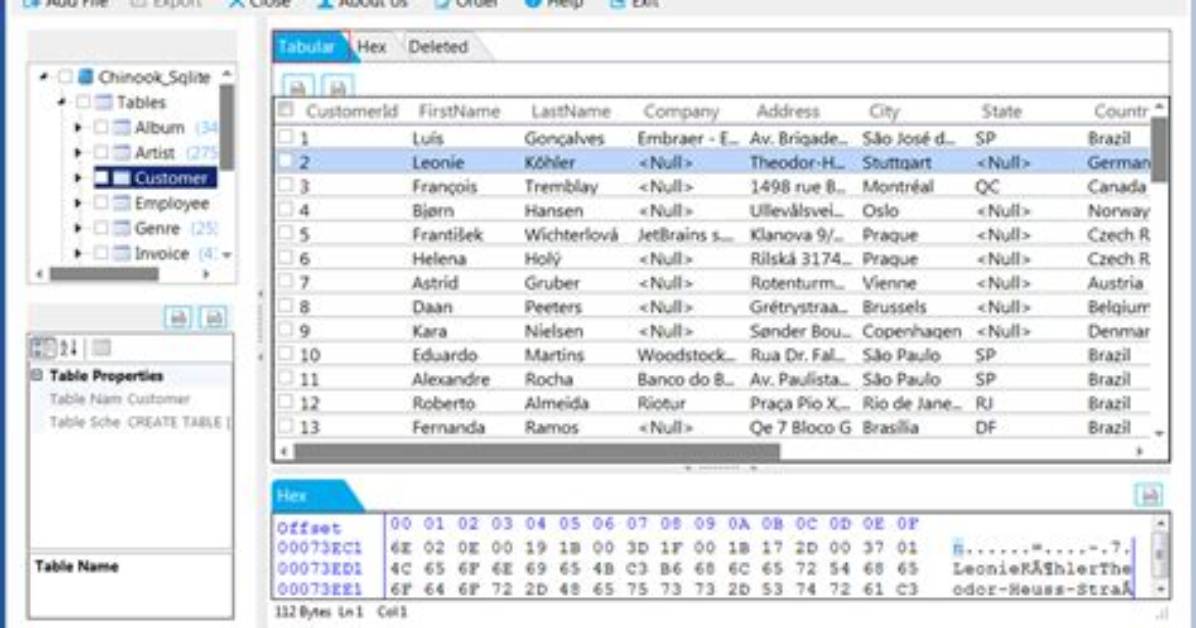Image resolution: width=1196 pixels, height=628 pixels.
Task: Collapse the Tables tree node
Action: [62, 102]
